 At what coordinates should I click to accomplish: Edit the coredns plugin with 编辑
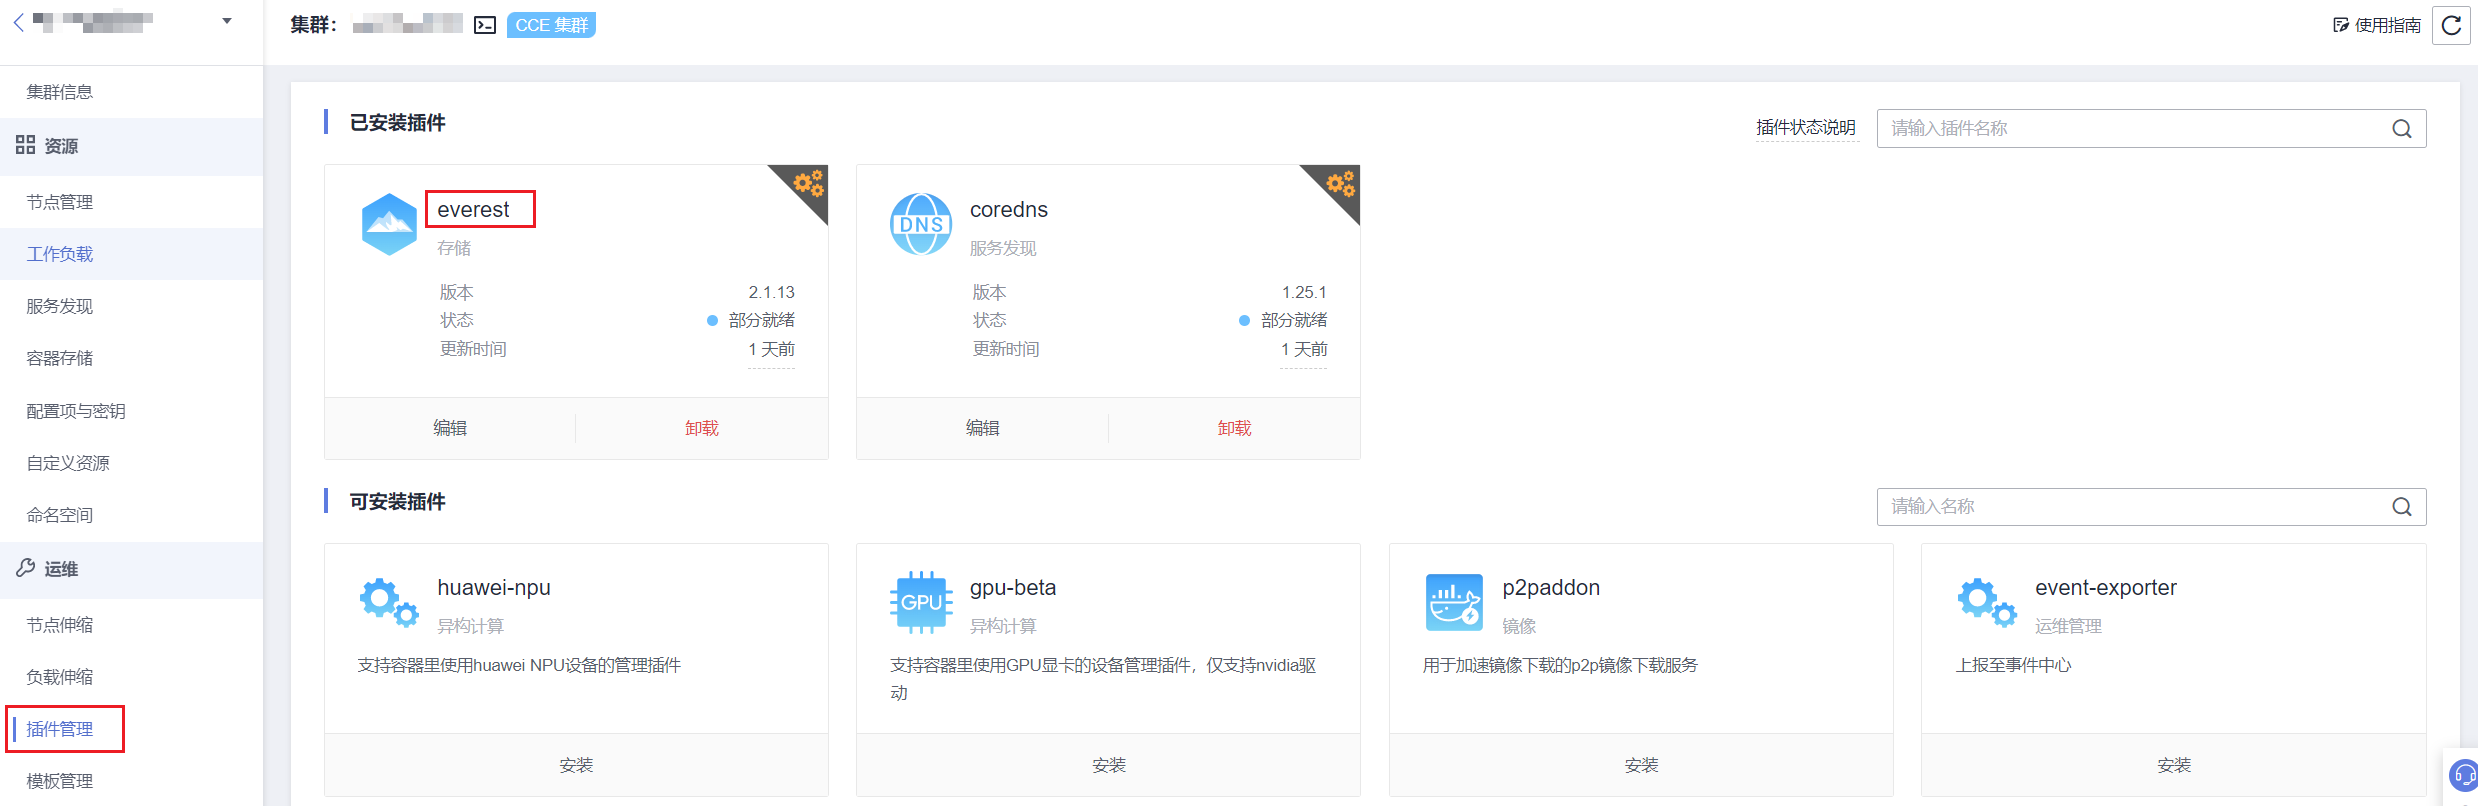click(x=983, y=428)
